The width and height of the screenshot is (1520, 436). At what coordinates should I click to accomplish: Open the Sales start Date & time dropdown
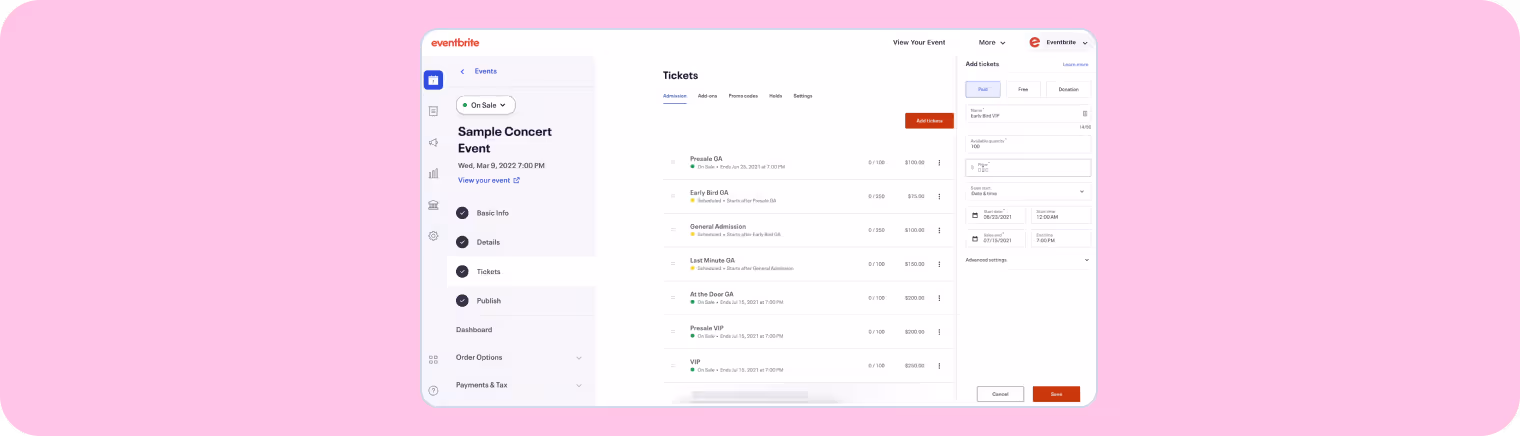(1028, 191)
